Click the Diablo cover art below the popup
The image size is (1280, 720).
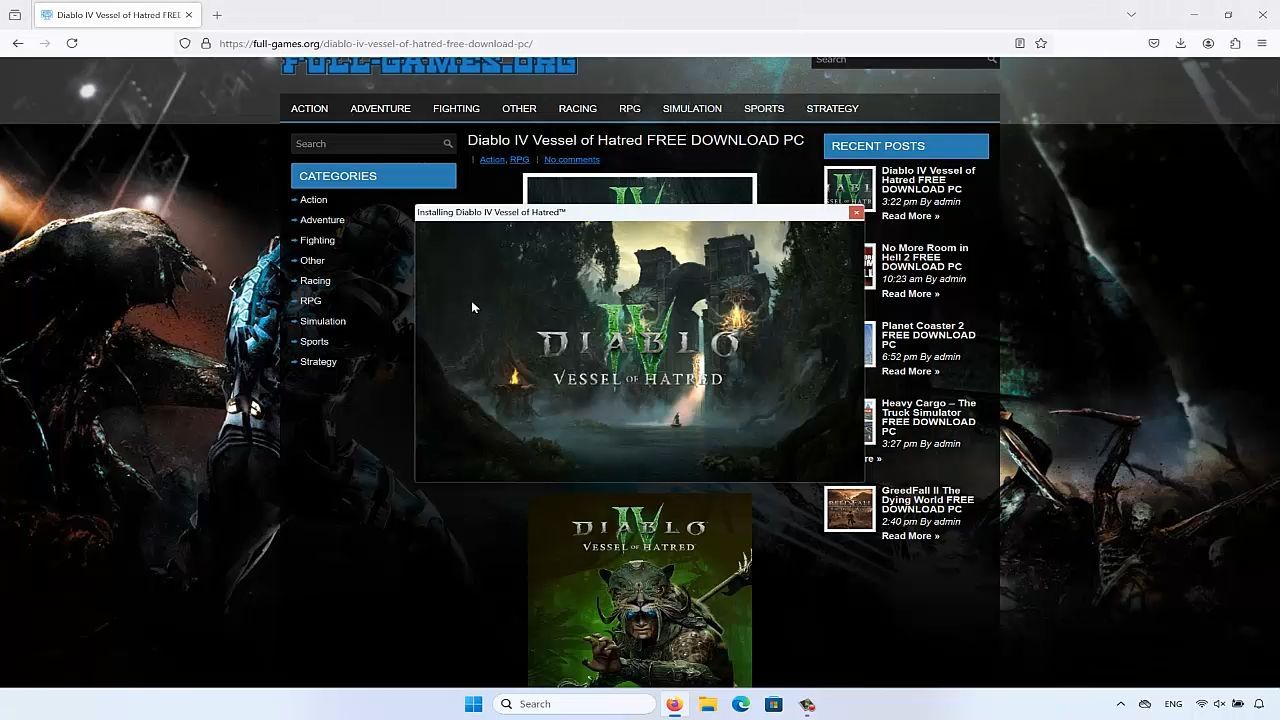point(640,590)
